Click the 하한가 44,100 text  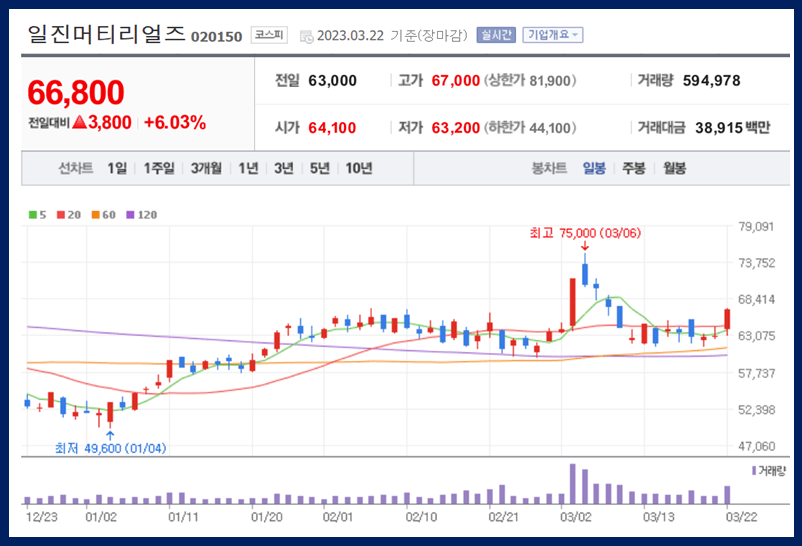point(530,127)
